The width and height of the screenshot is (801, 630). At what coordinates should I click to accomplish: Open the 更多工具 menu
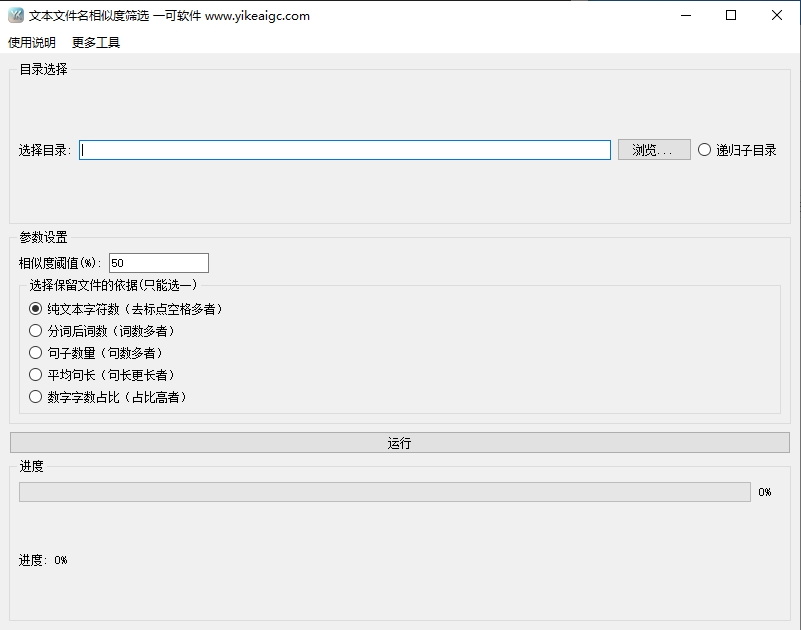point(96,43)
